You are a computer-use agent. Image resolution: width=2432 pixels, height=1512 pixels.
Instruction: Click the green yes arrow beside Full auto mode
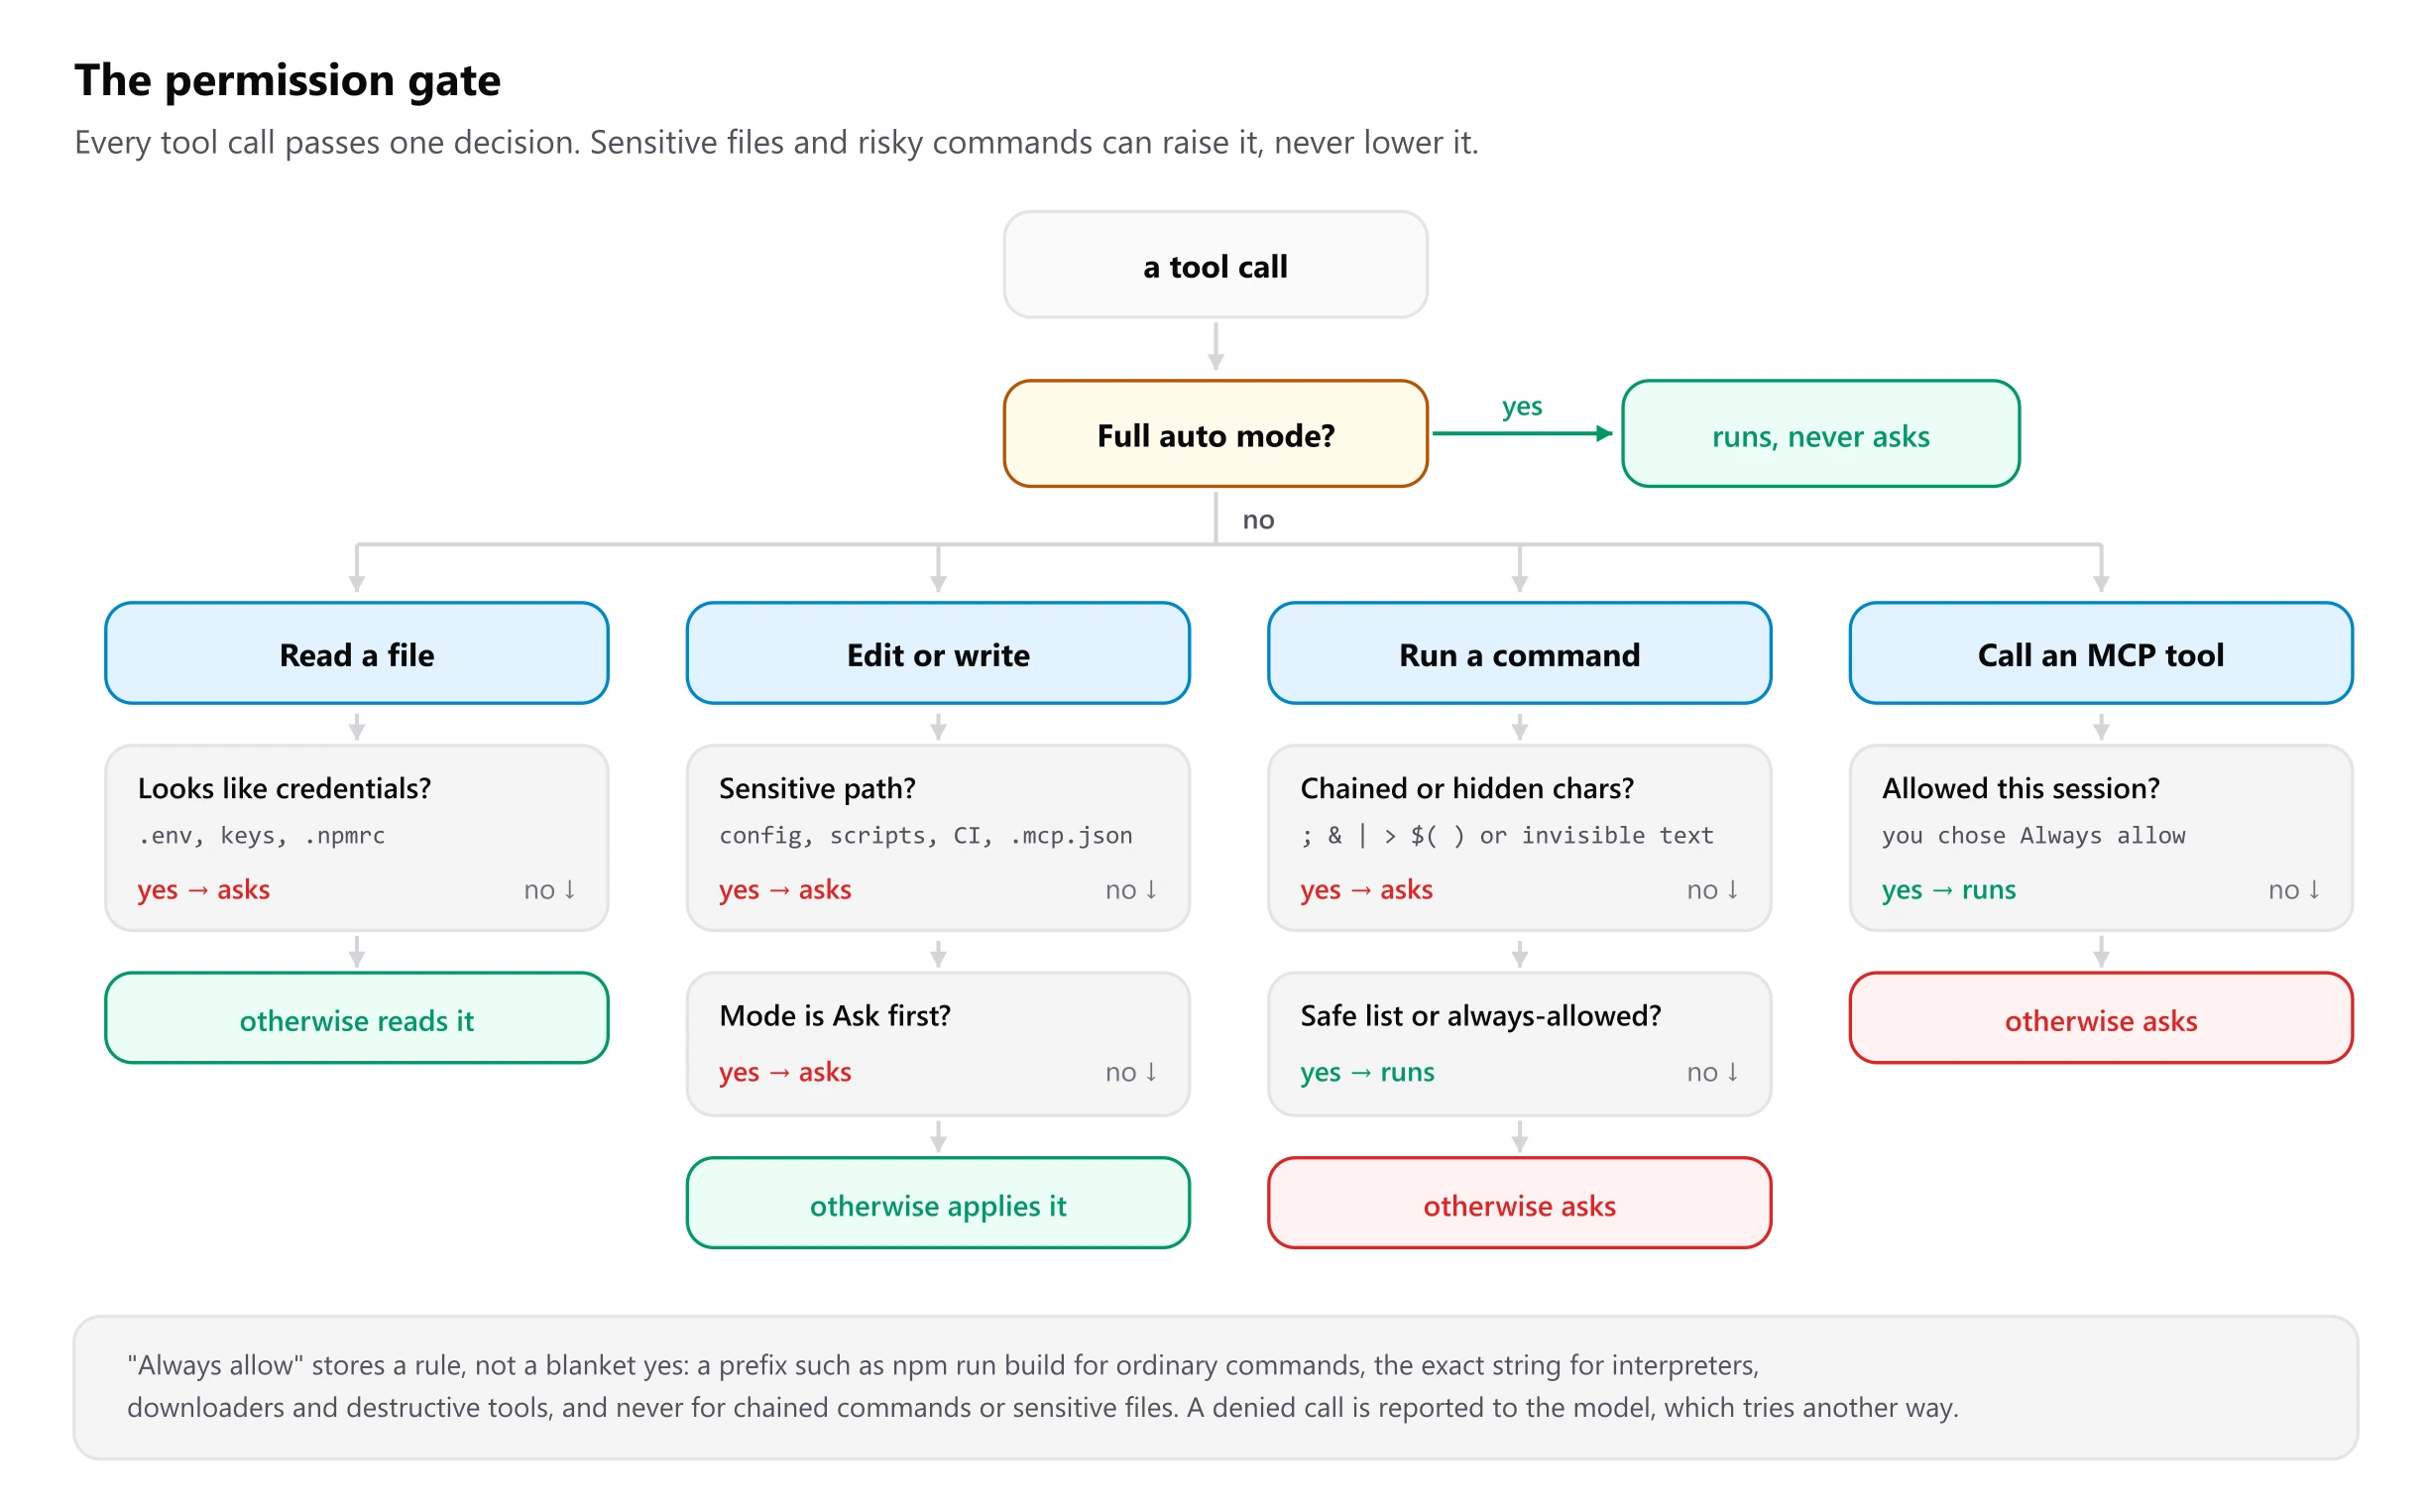click(x=1522, y=433)
